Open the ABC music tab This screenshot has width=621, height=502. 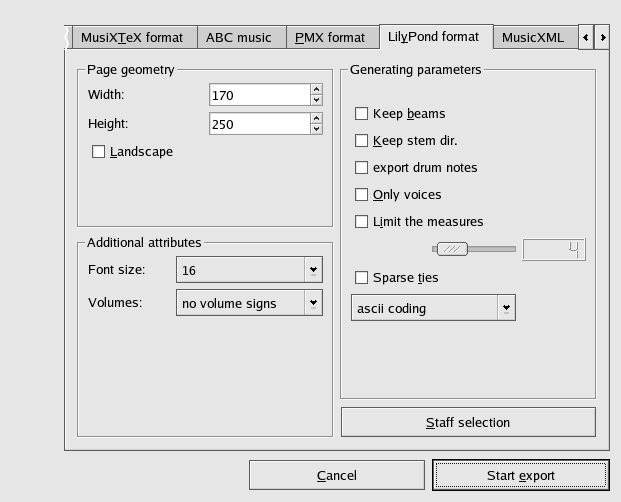238,38
